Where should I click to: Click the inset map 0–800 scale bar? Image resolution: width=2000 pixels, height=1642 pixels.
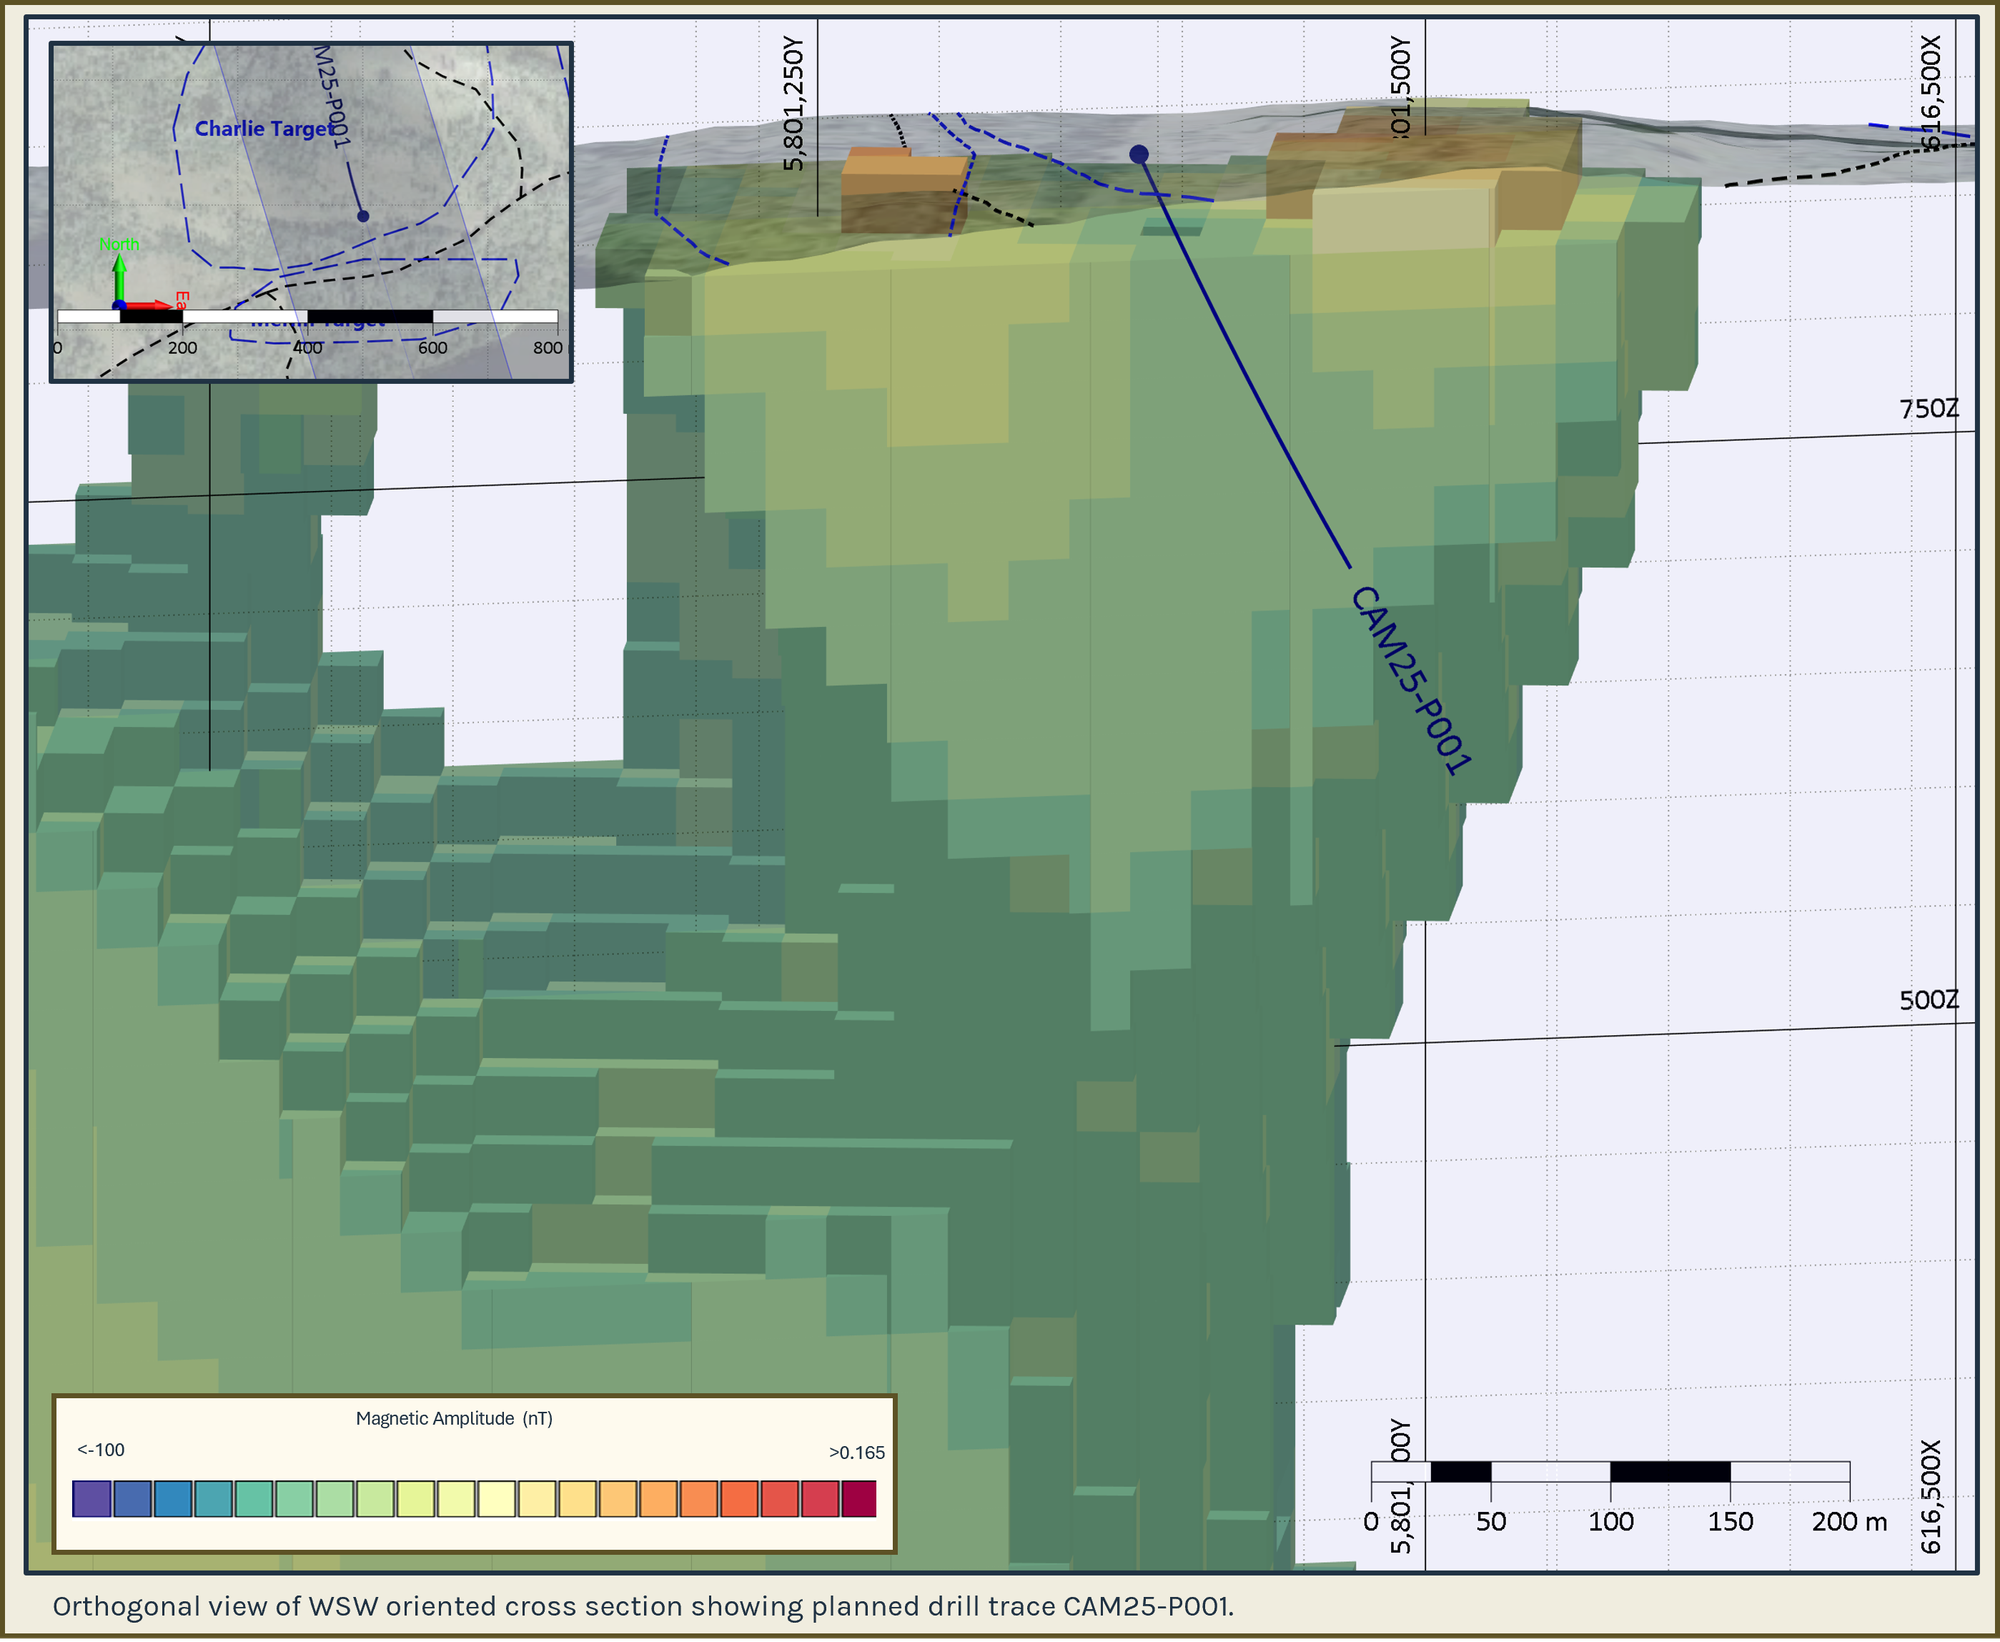click(x=307, y=317)
